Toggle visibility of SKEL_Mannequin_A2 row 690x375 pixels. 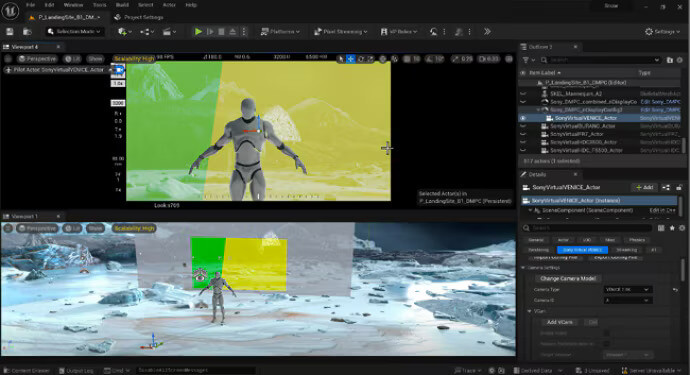(x=523, y=94)
